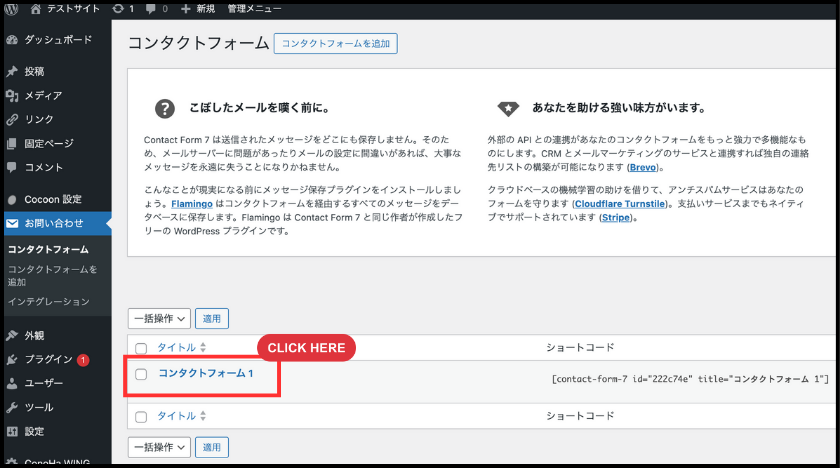Click the 固定ページ page icon
The height and width of the screenshot is (468, 840).
[x=12, y=144]
